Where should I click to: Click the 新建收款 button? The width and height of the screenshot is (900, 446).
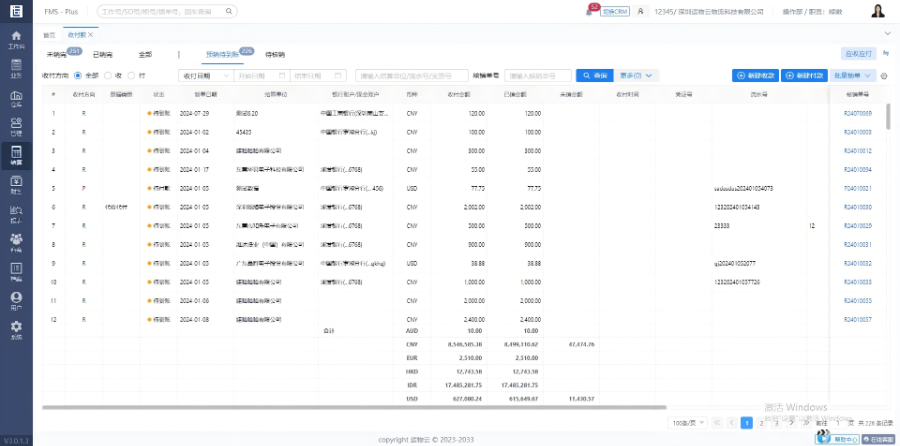click(x=755, y=75)
